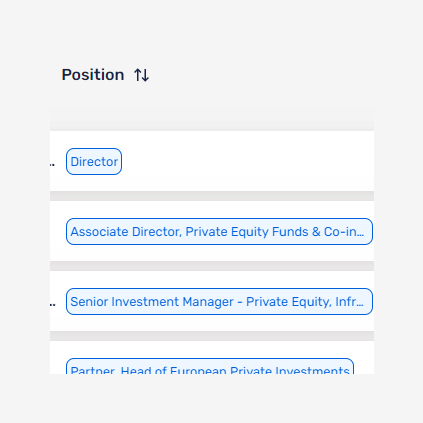Sort the table by Position column

point(141,75)
